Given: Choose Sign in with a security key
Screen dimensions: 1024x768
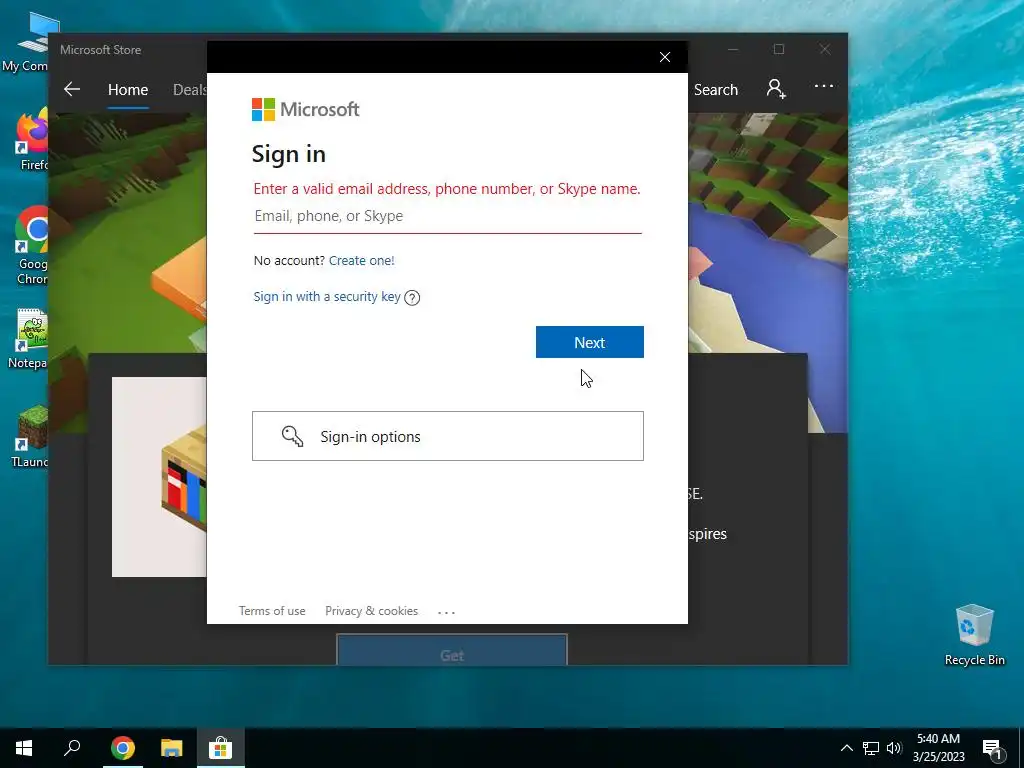Looking at the screenshot, I should (327, 296).
